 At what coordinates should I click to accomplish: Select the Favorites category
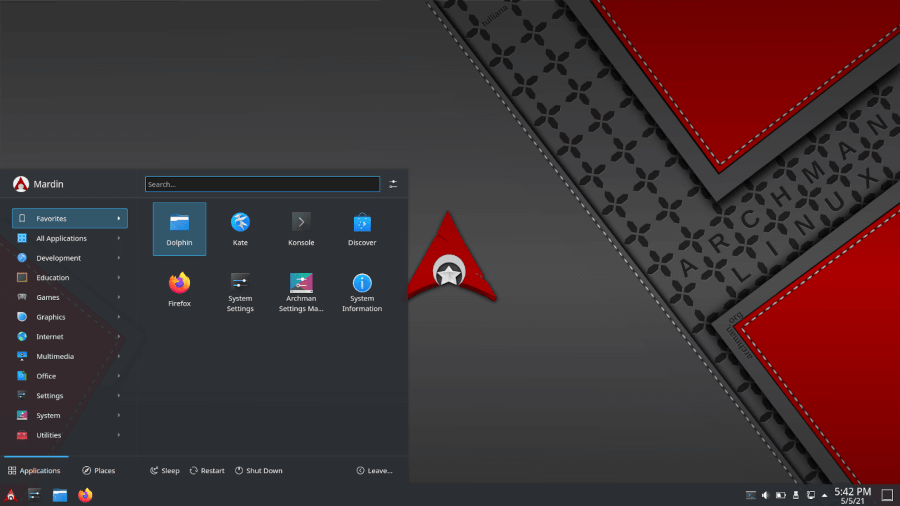point(69,219)
